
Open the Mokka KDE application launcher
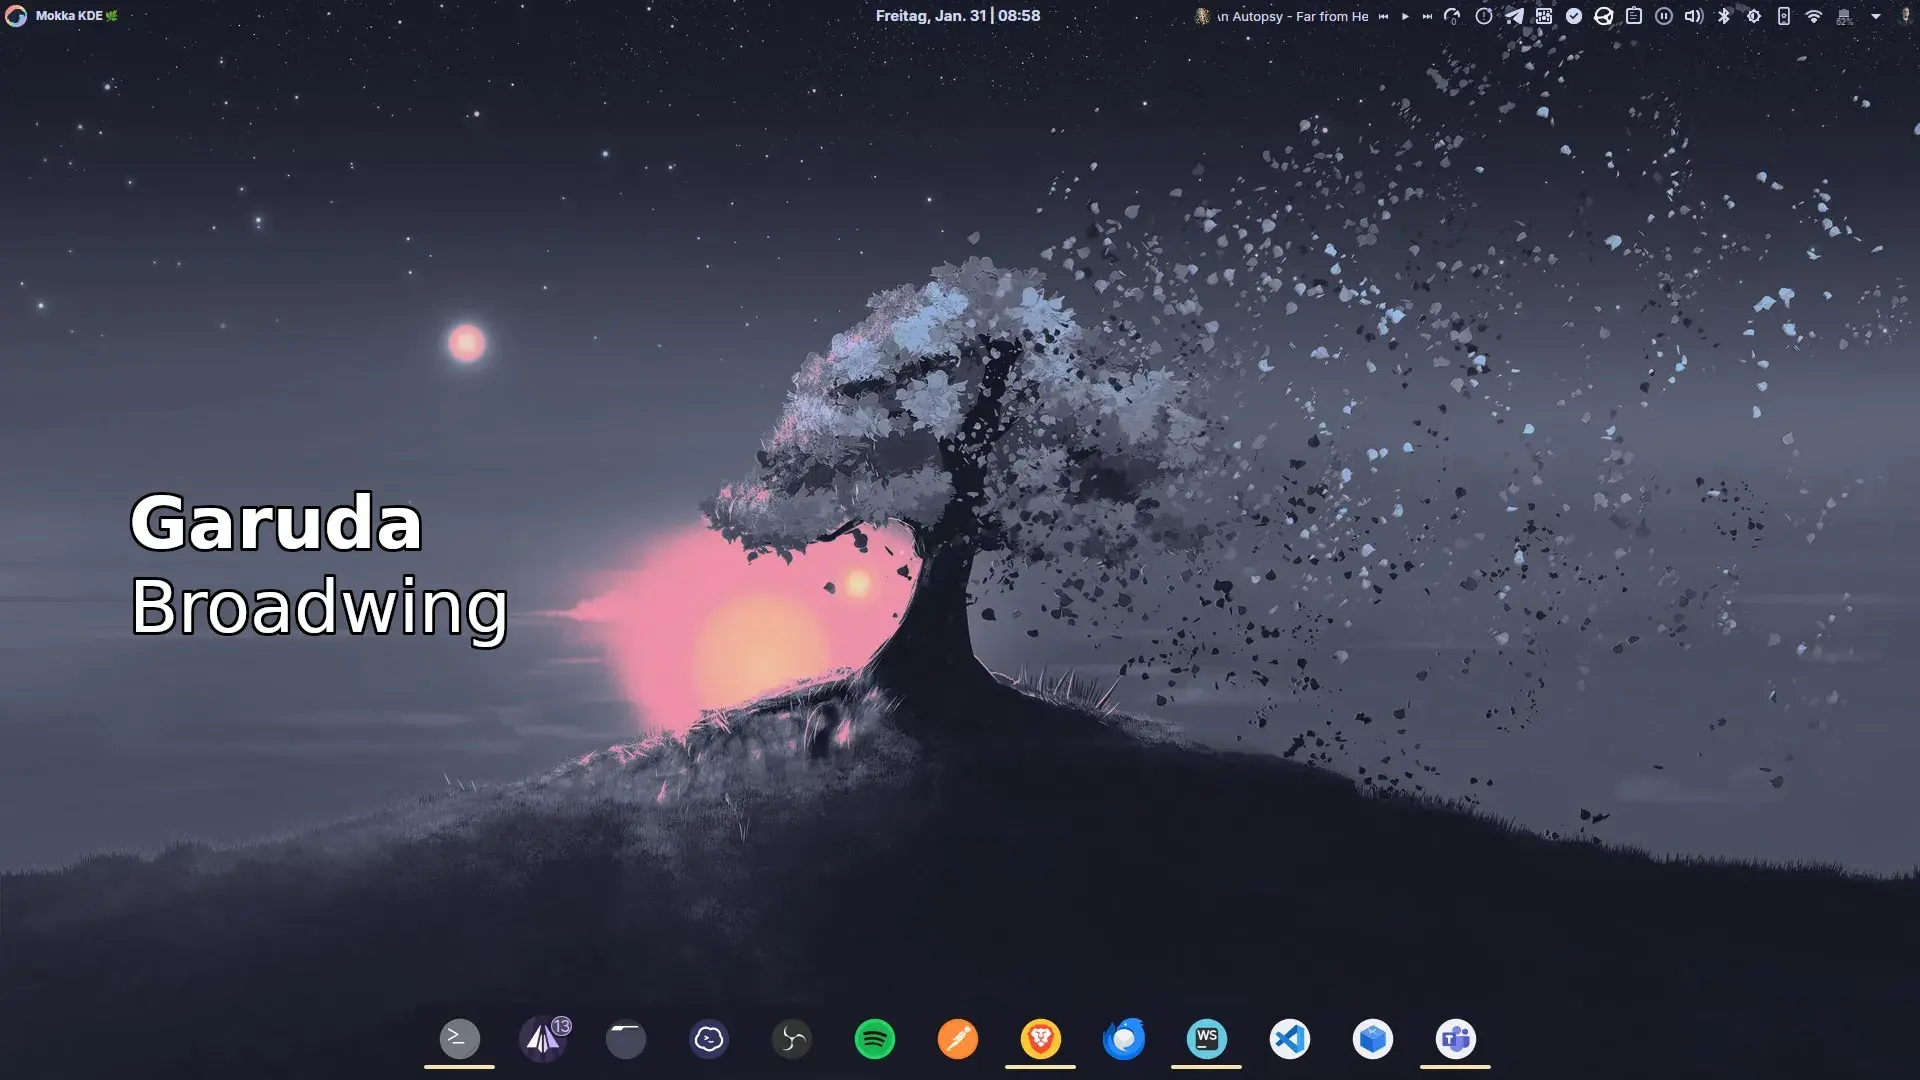click(x=61, y=16)
